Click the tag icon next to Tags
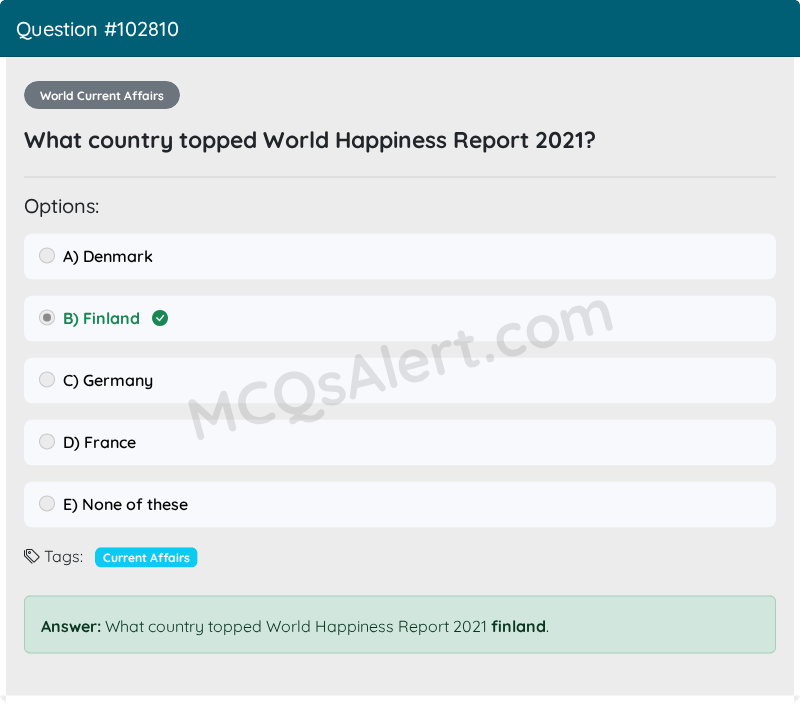The height and width of the screenshot is (726, 800). [x=32, y=557]
